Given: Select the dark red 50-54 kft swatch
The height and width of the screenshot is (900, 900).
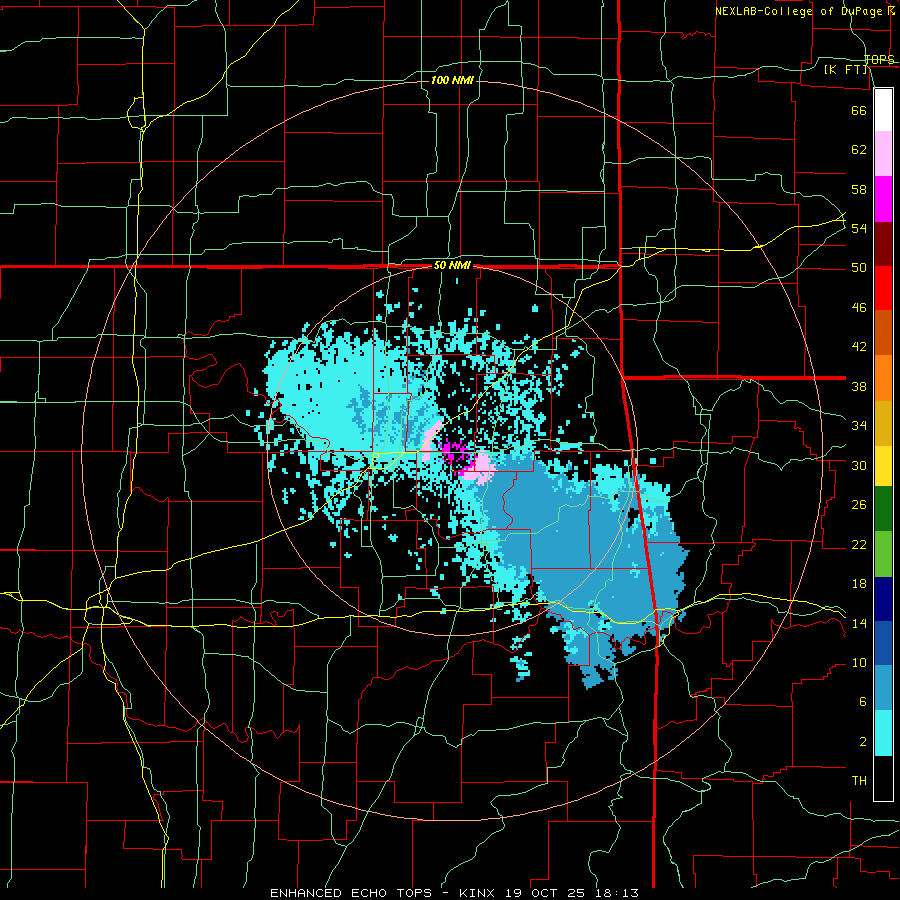Looking at the screenshot, I should click(x=883, y=244).
